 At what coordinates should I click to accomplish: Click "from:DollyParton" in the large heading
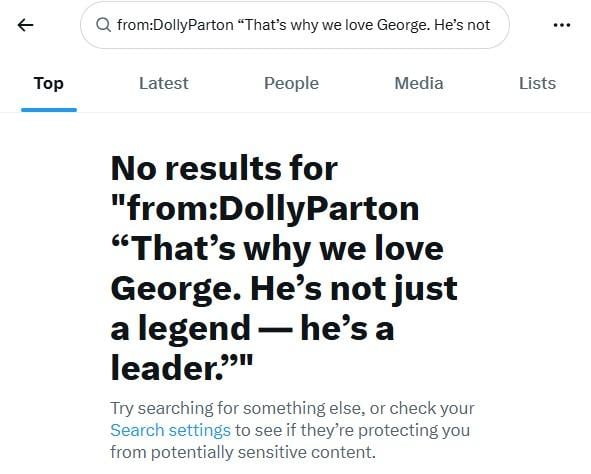(273, 208)
